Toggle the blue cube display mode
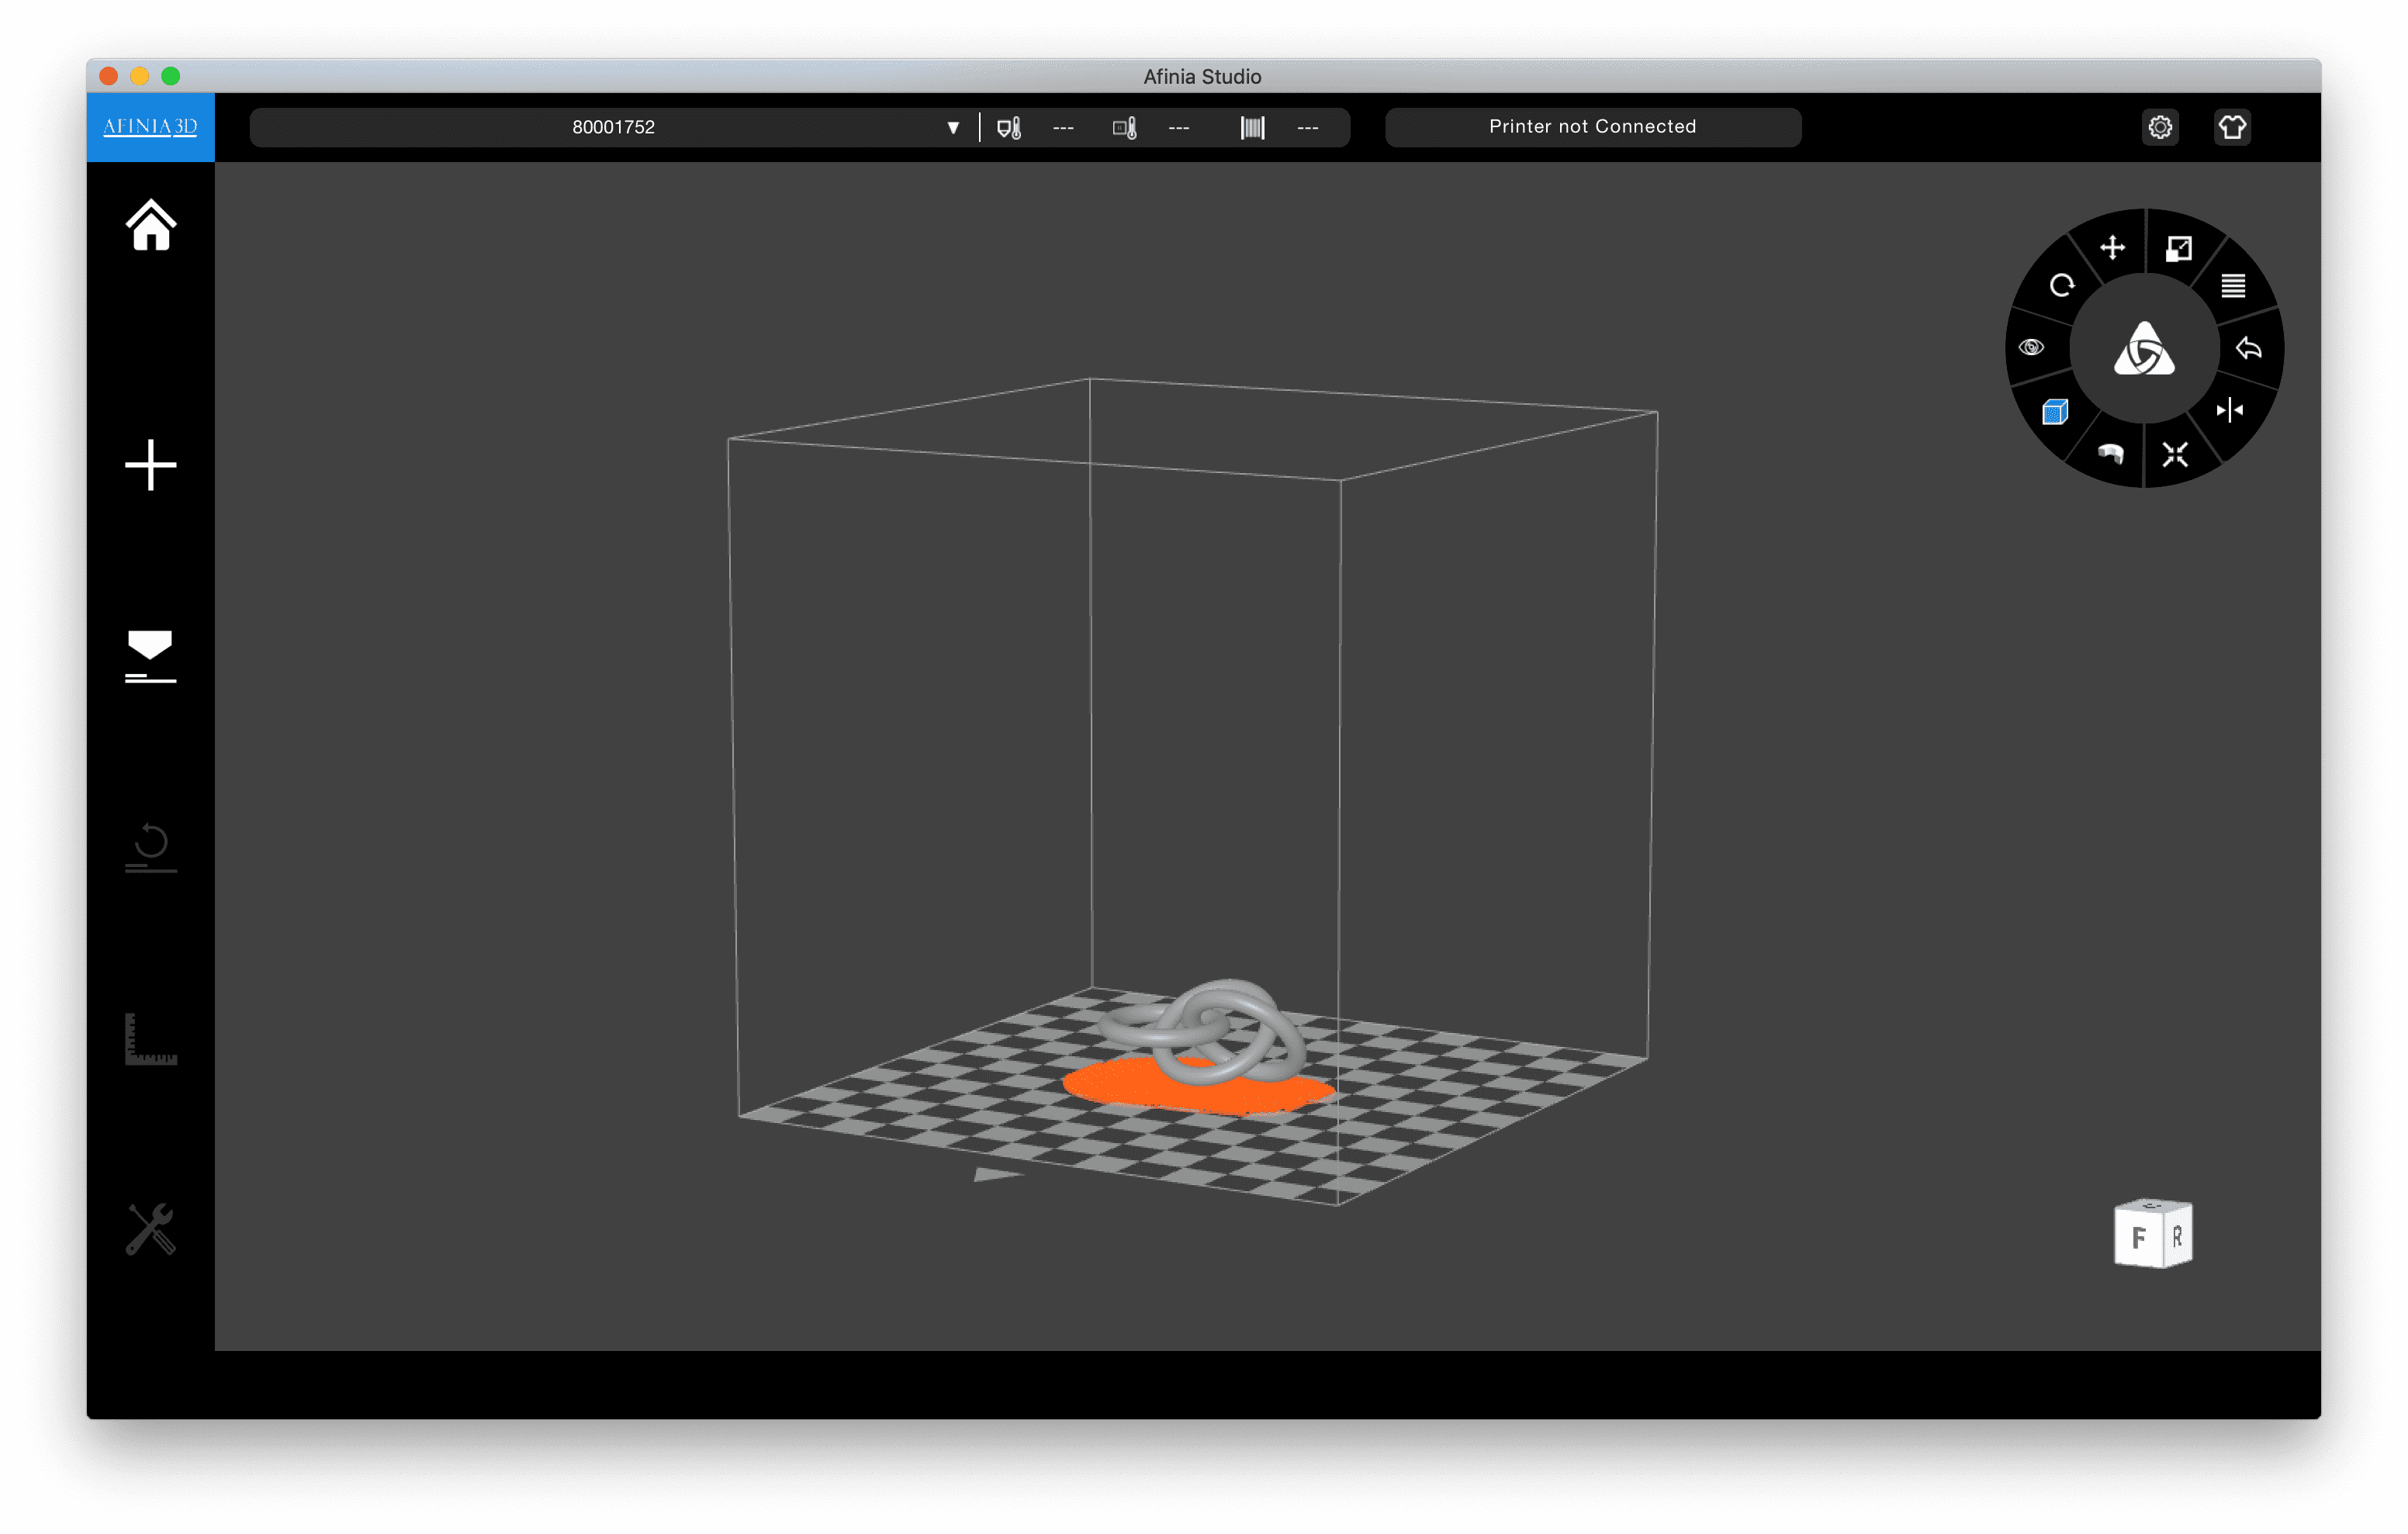This screenshot has width=2408, height=1534. pos(2054,412)
